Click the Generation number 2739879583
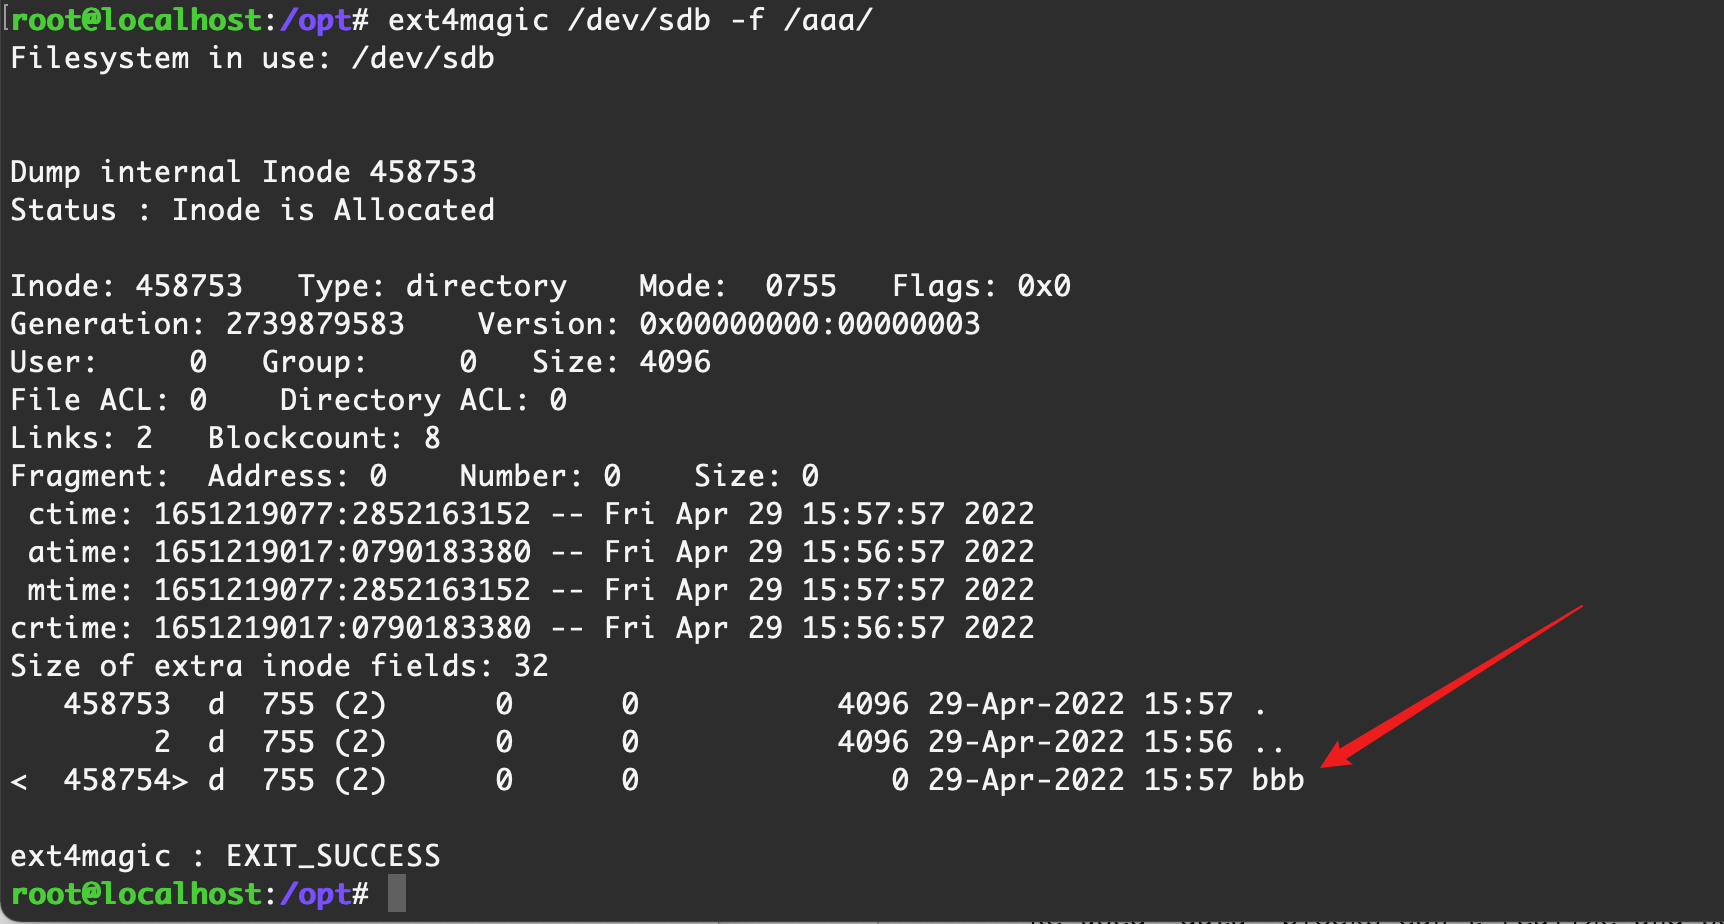Viewport: 1724px width, 924px height. (x=315, y=324)
